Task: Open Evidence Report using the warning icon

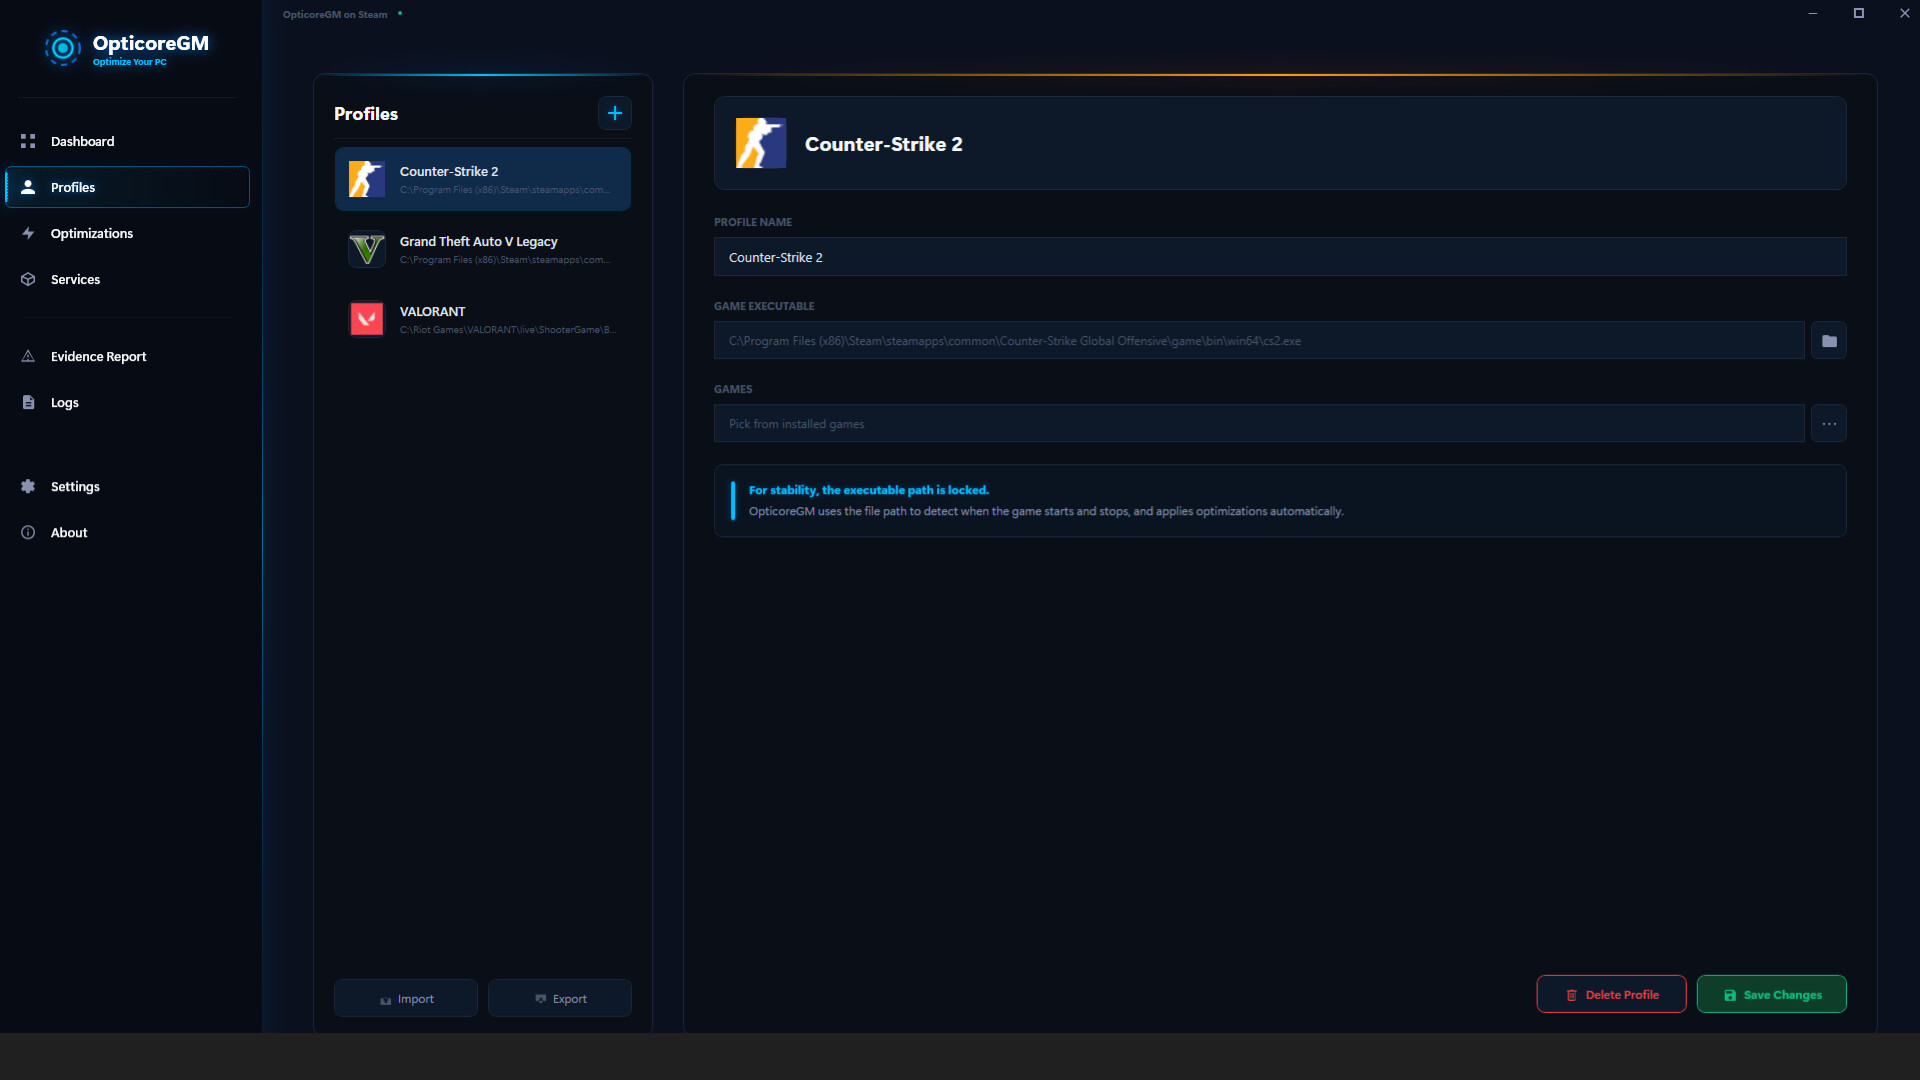Action: 28,356
